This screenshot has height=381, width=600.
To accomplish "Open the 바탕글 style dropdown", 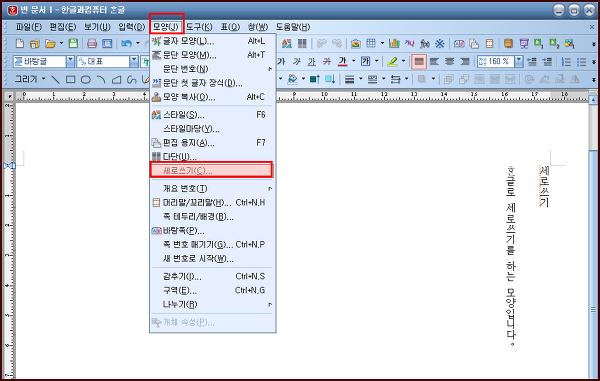I will coord(70,62).
